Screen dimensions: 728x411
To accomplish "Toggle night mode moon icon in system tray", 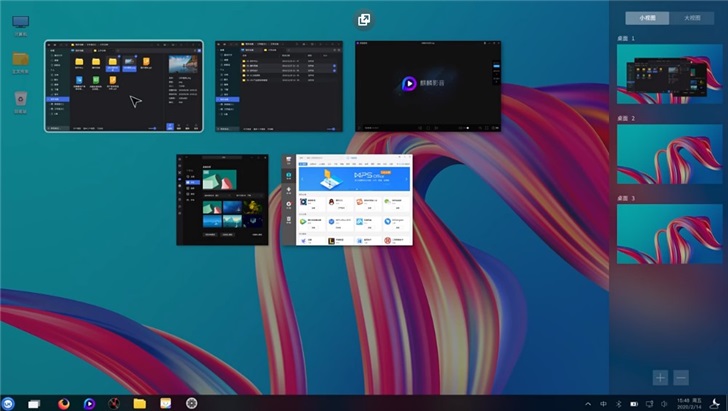I will click(x=716, y=403).
